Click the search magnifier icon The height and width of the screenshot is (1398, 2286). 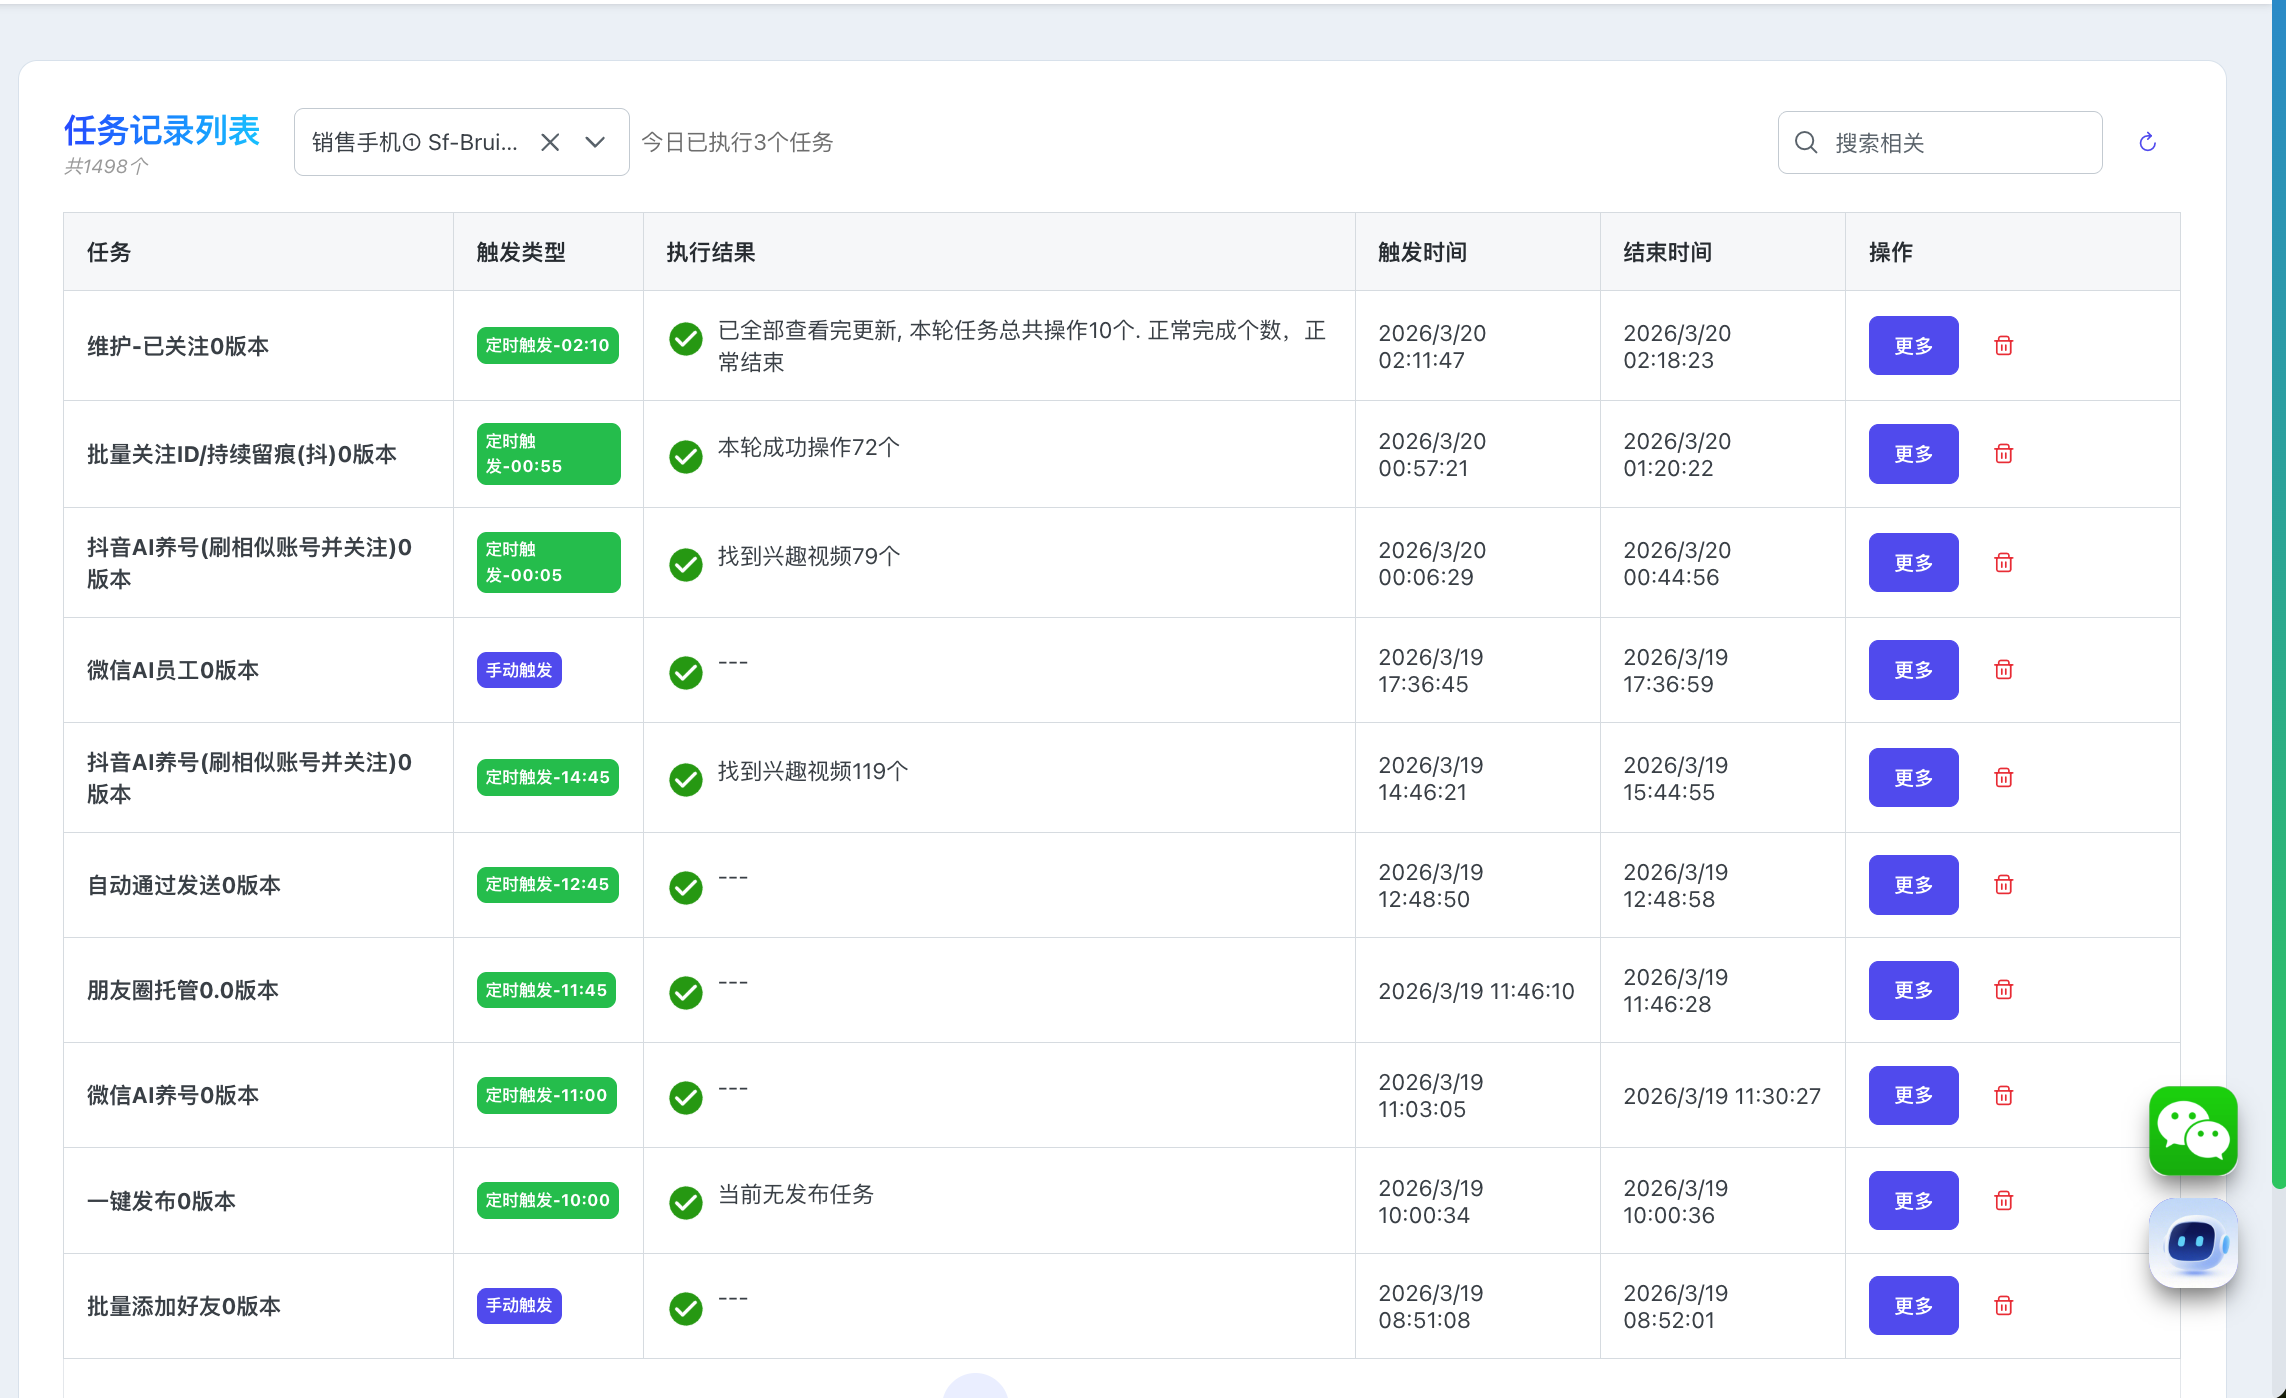pyautogui.click(x=1806, y=143)
